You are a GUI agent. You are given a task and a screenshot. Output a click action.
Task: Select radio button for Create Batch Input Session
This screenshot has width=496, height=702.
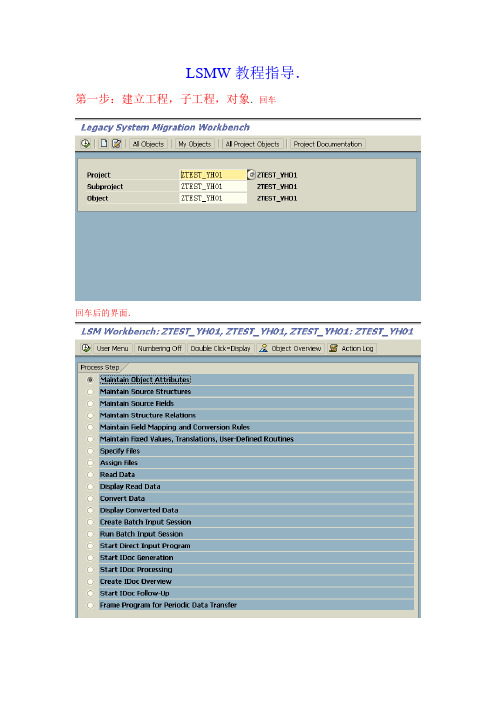click(90, 522)
